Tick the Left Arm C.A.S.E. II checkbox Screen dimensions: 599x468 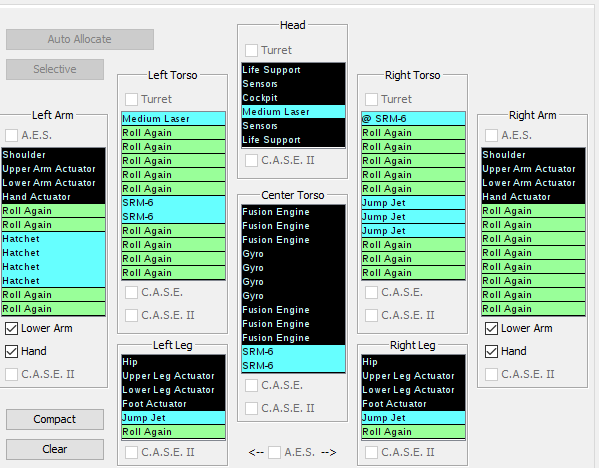click(x=11, y=374)
